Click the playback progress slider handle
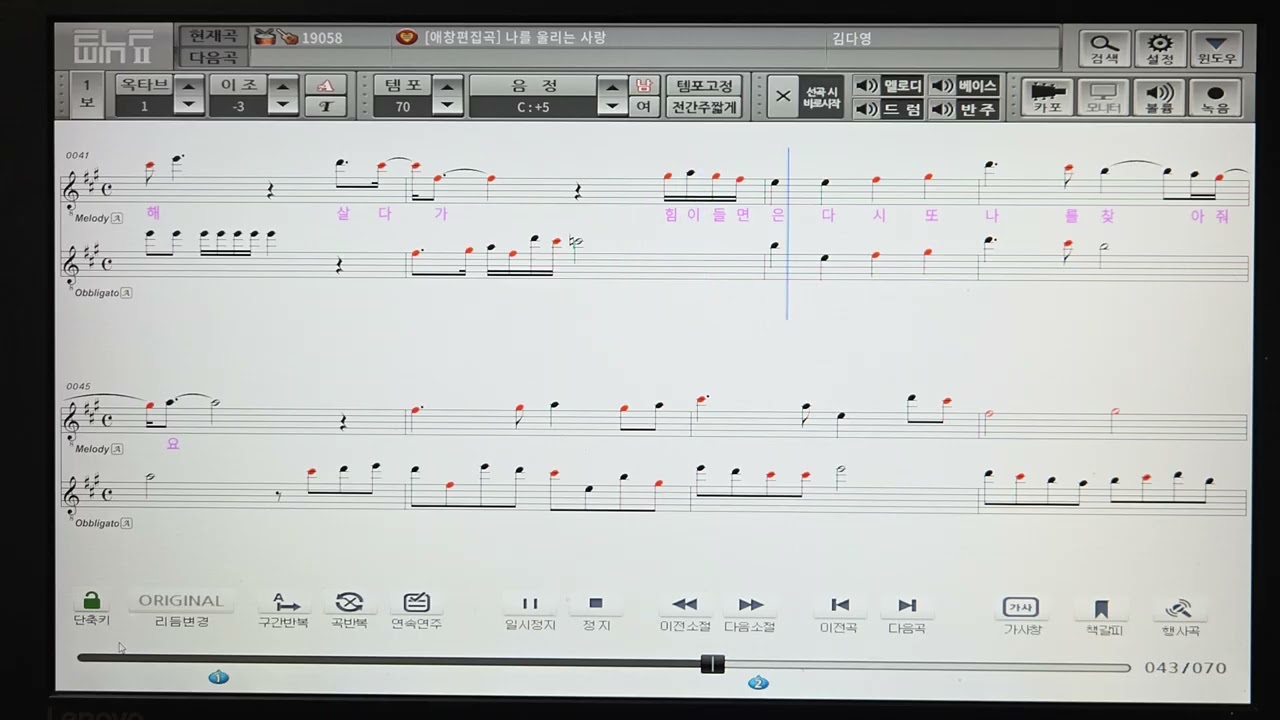The width and height of the screenshot is (1280, 720). [712, 664]
